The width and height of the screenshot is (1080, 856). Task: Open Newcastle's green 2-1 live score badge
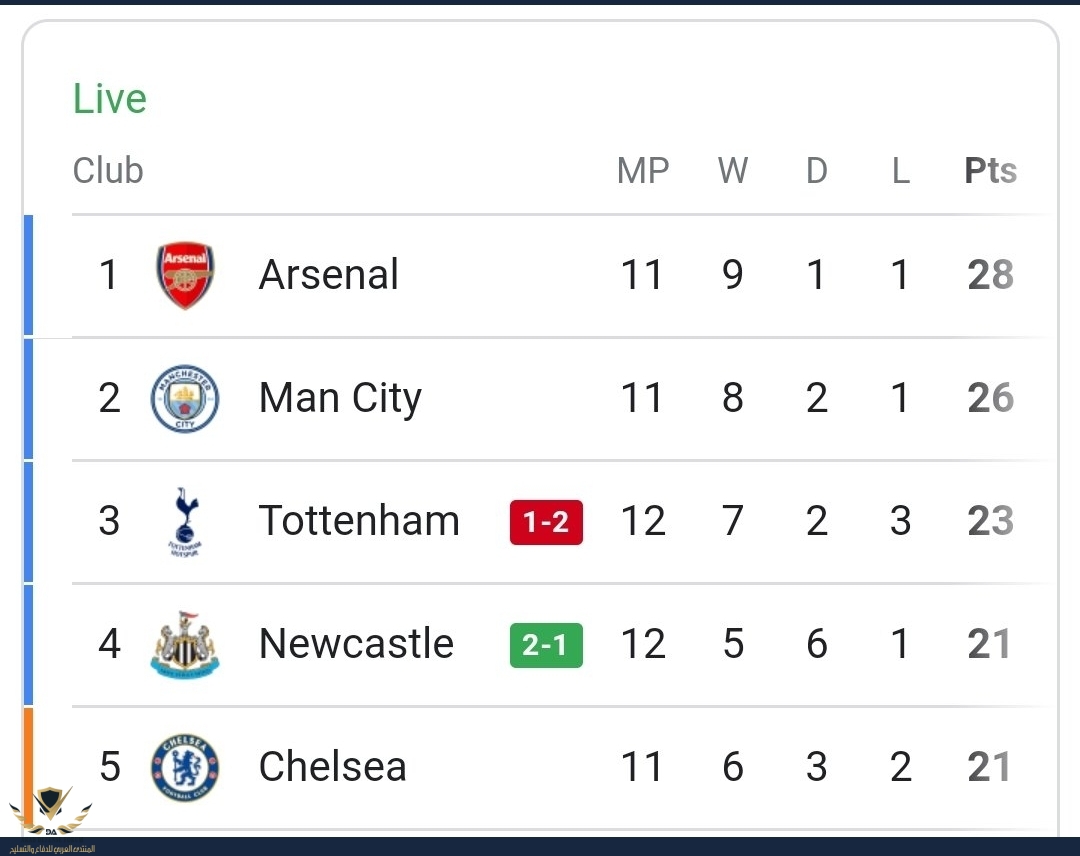[x=546, y=645]
